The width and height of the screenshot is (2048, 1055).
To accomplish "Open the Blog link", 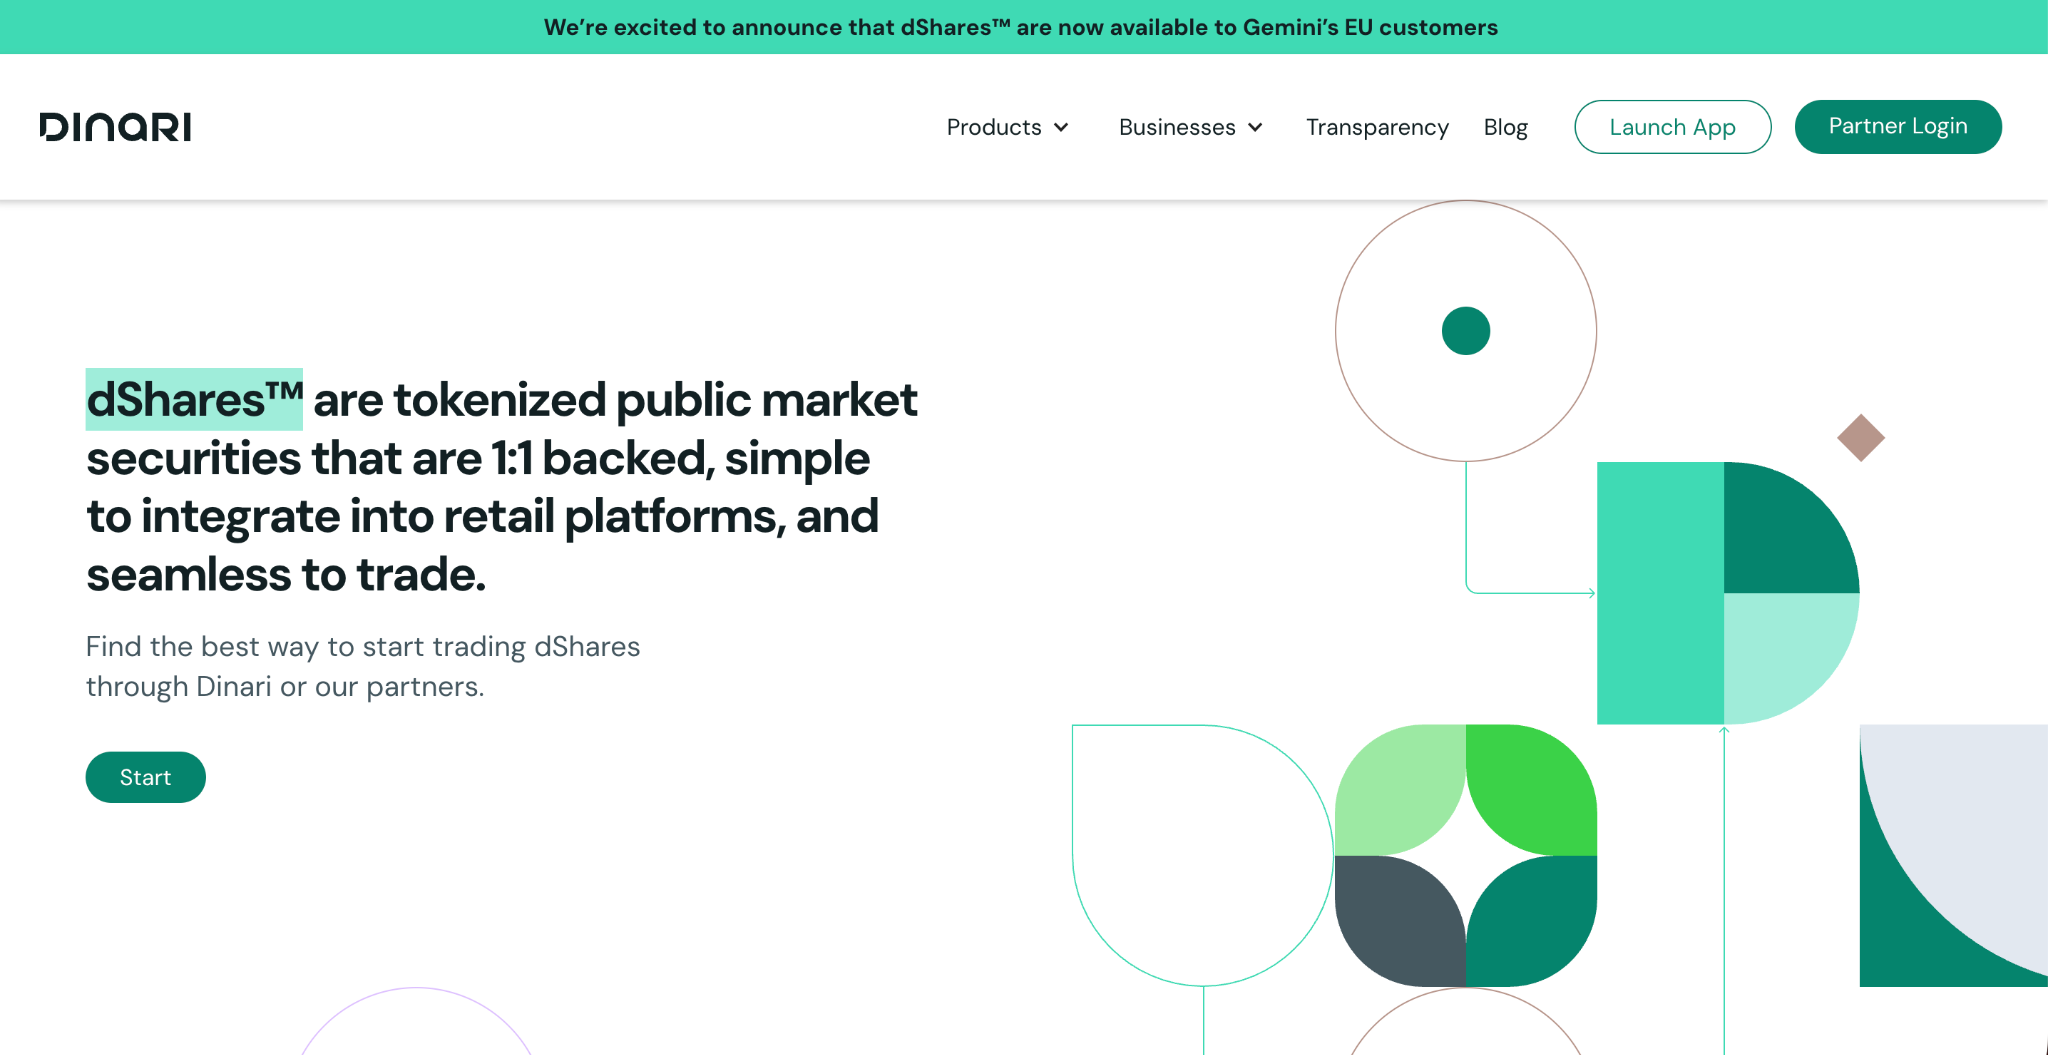I will (x=1505, y=127).
